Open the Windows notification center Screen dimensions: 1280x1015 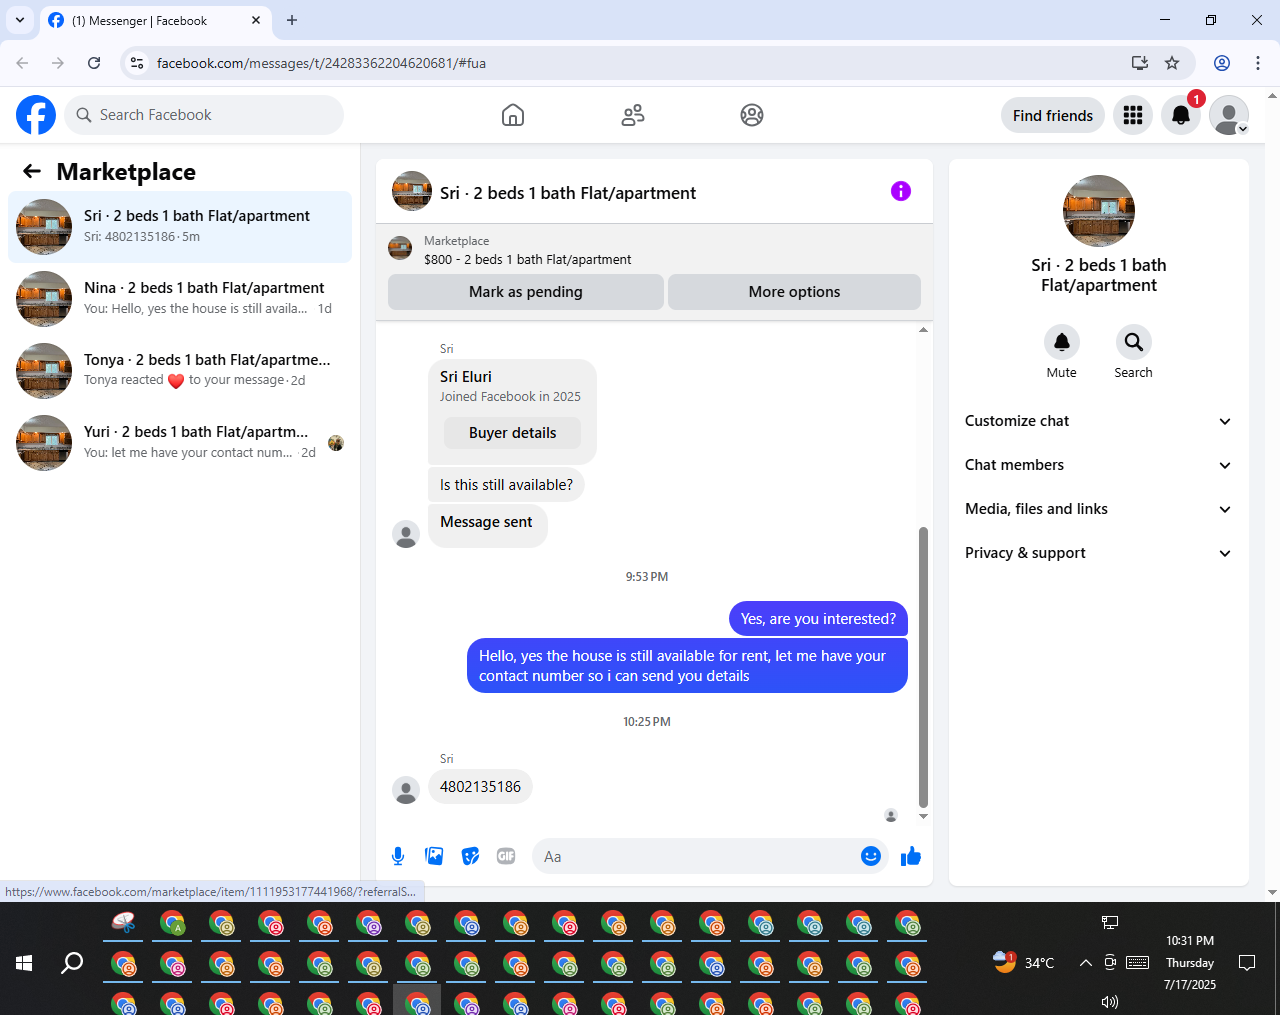(x=1247, y=963)
